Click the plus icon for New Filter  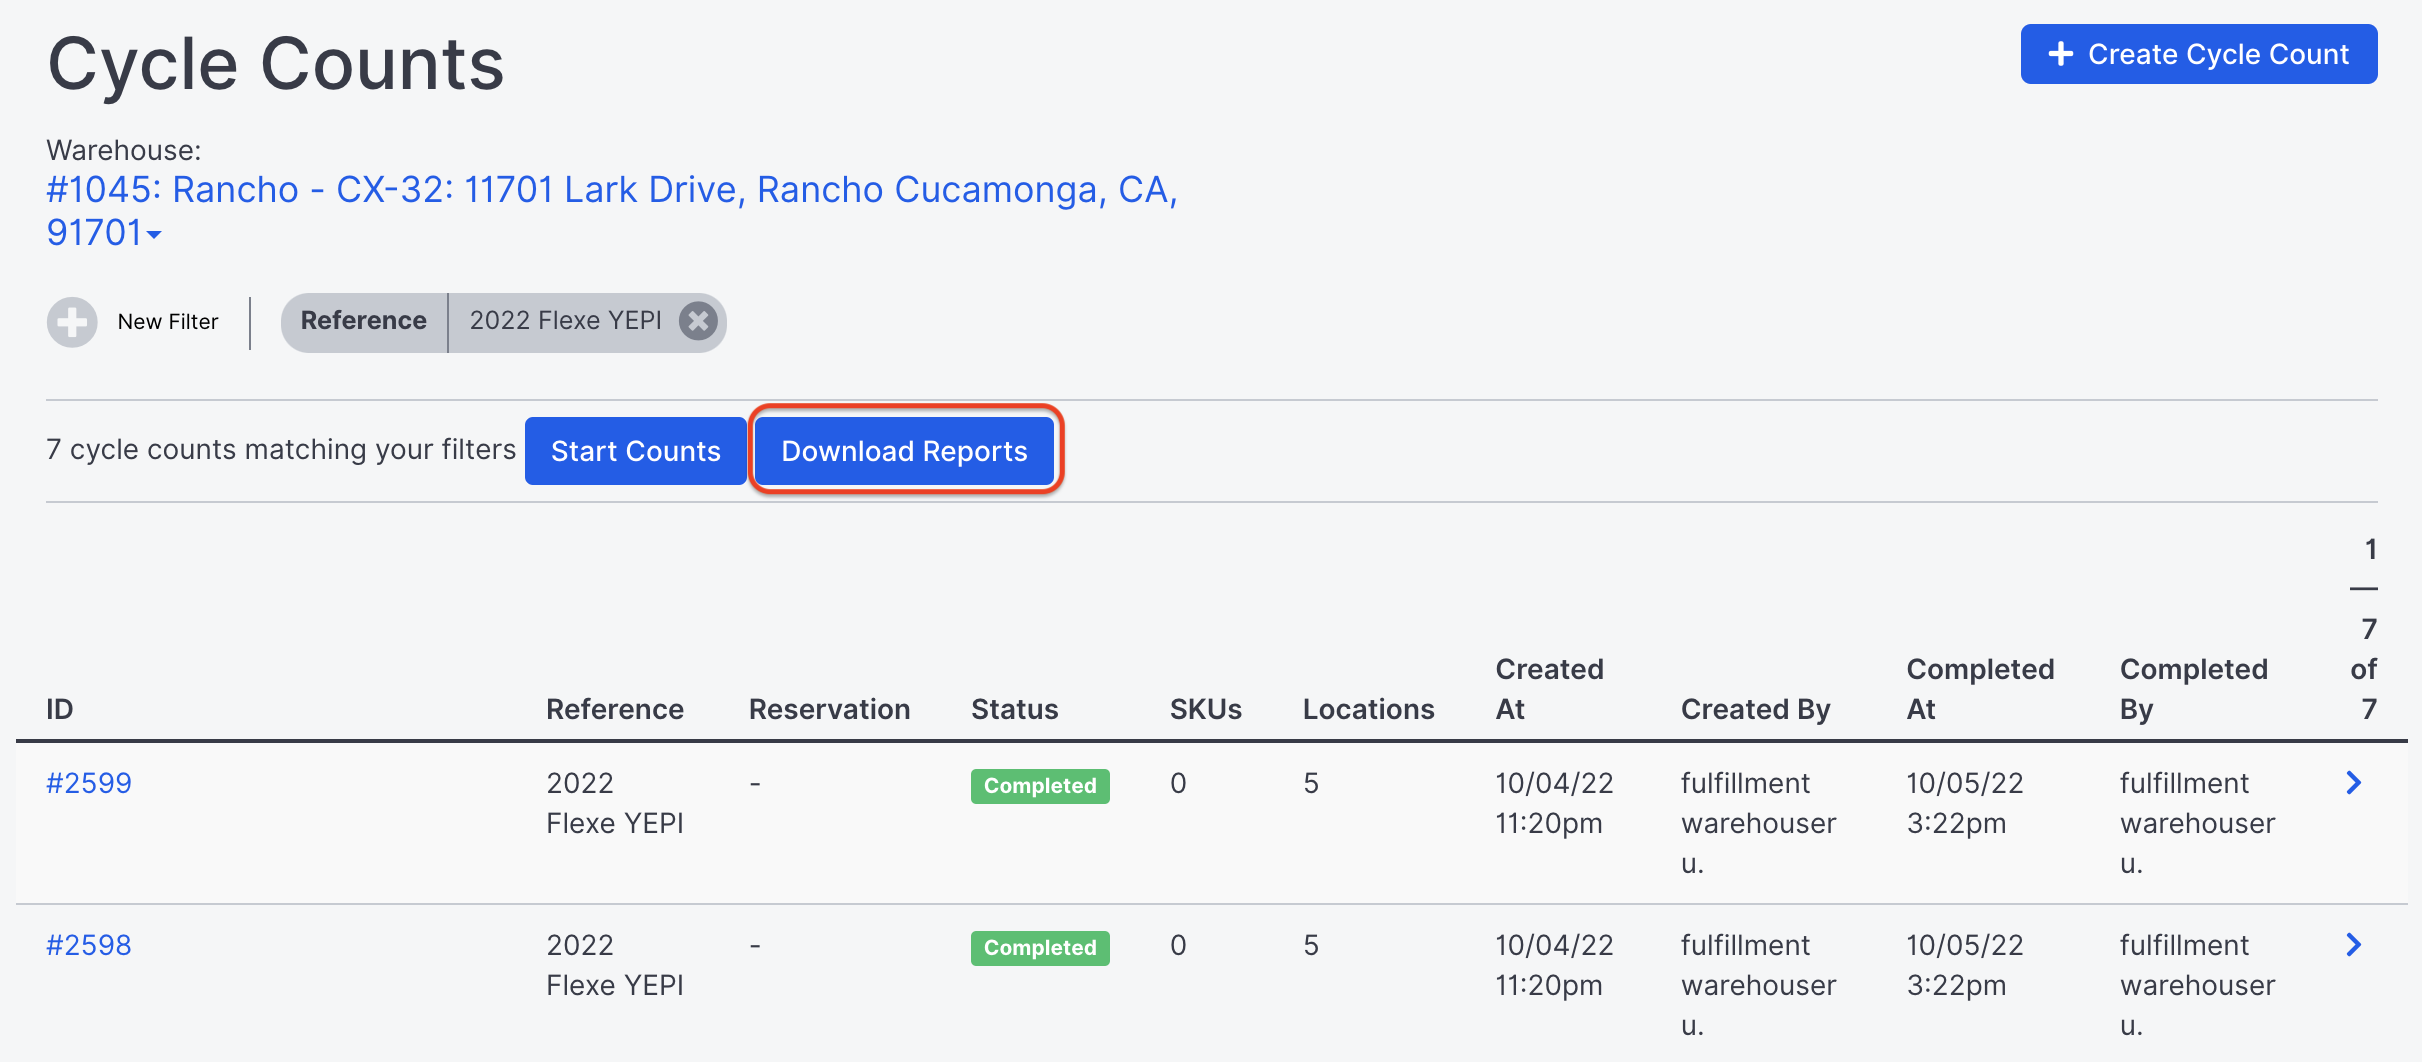tap(72, 322)
